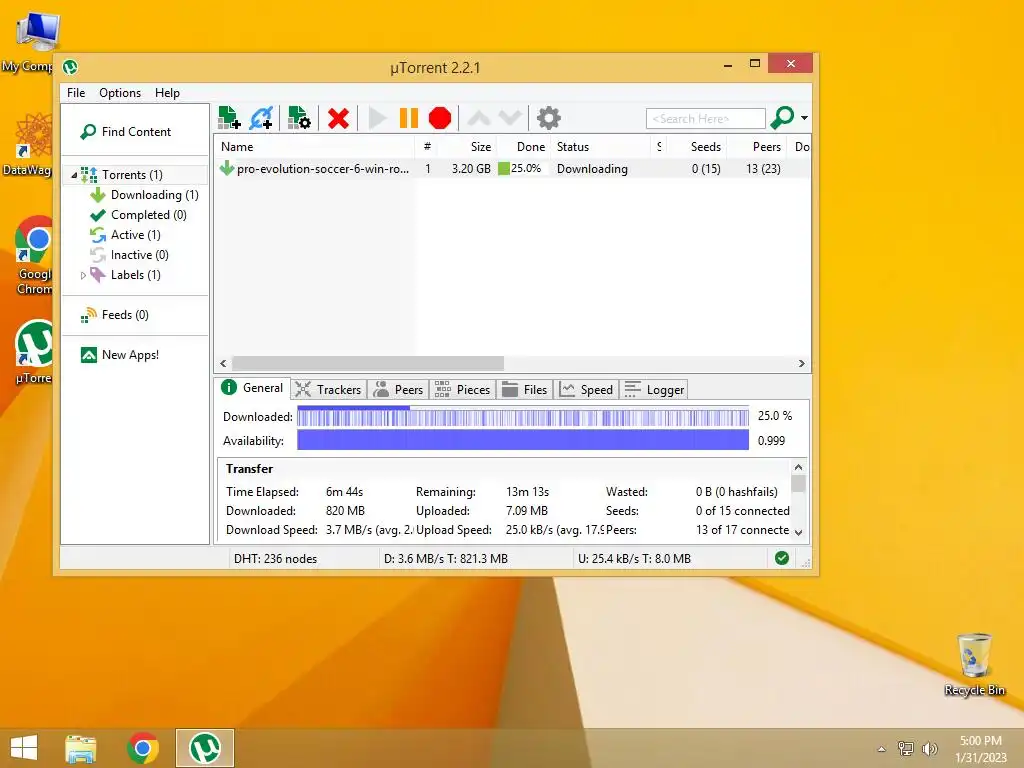Click upload speed status bar entry
Viewport: 1024px width, 768px height.
click(x=635, y=559)
